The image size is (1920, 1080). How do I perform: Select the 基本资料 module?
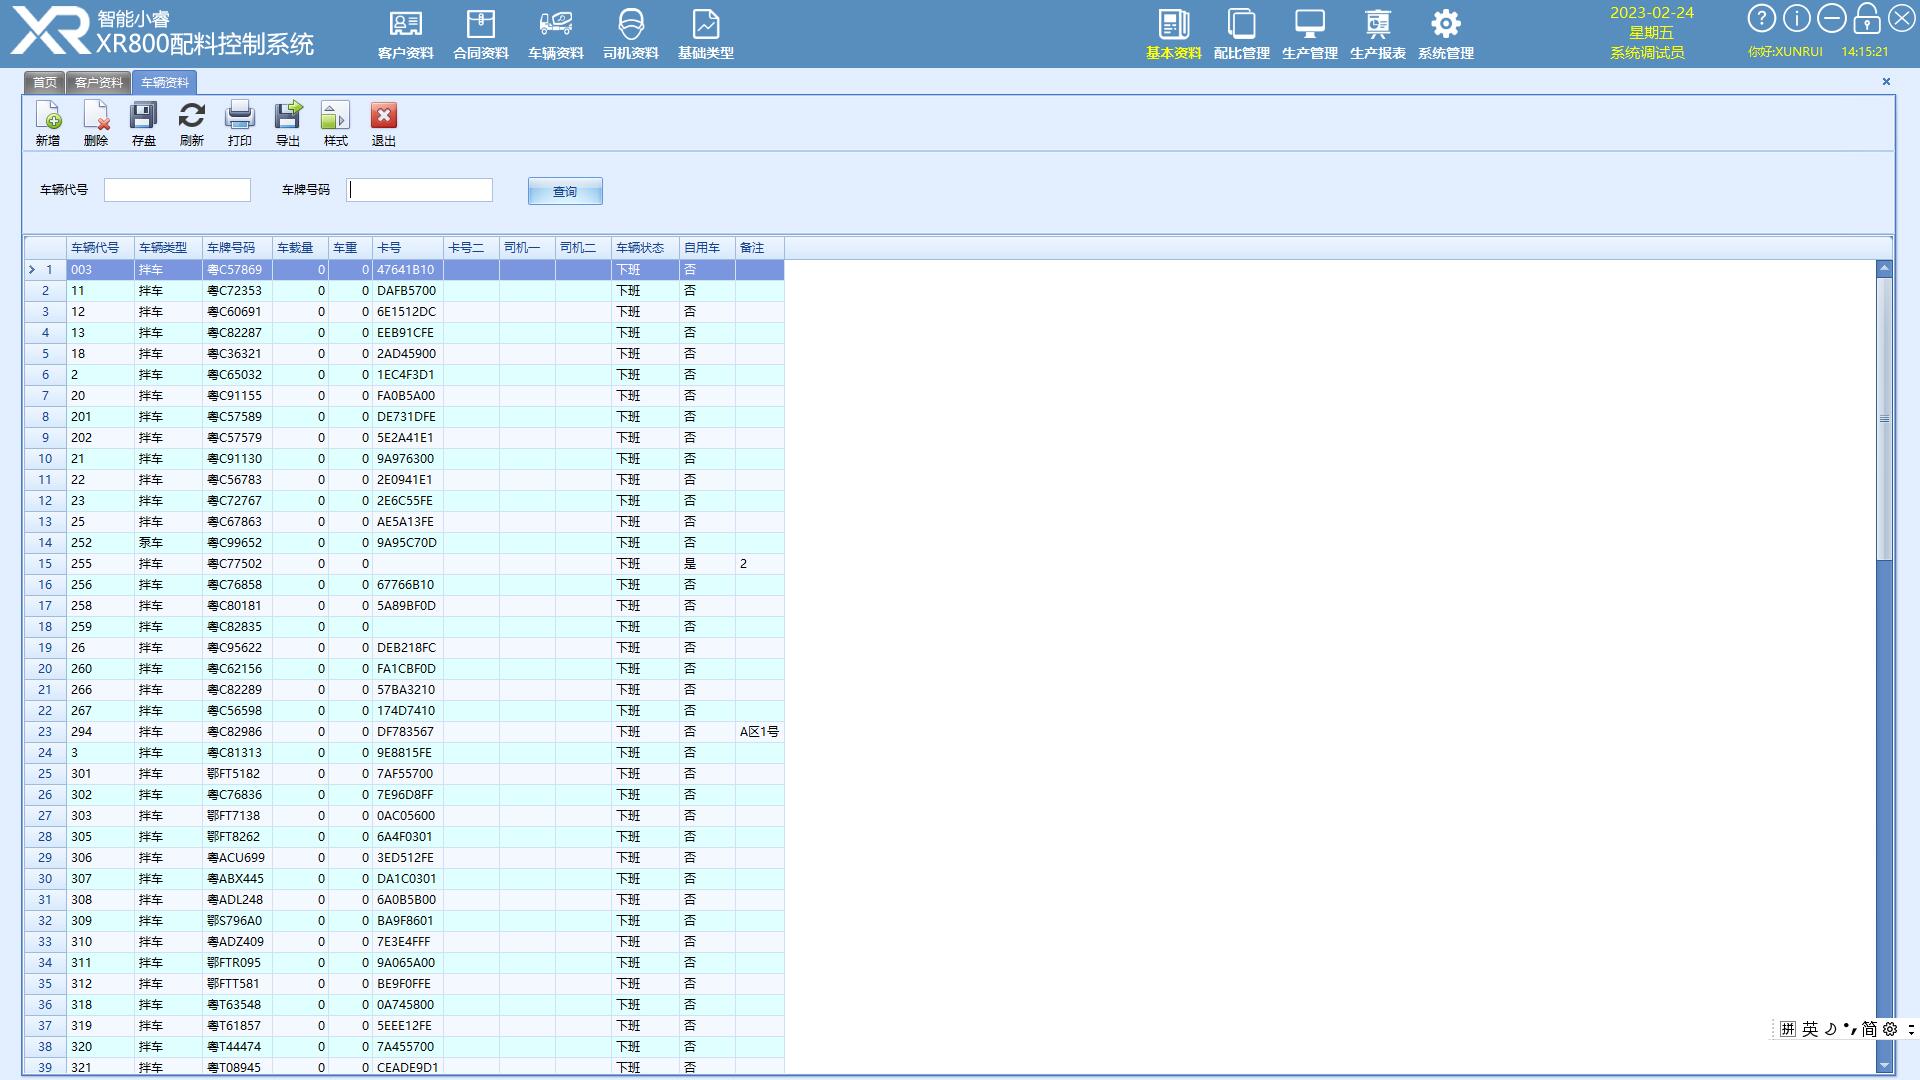[x=1173, y=34]
